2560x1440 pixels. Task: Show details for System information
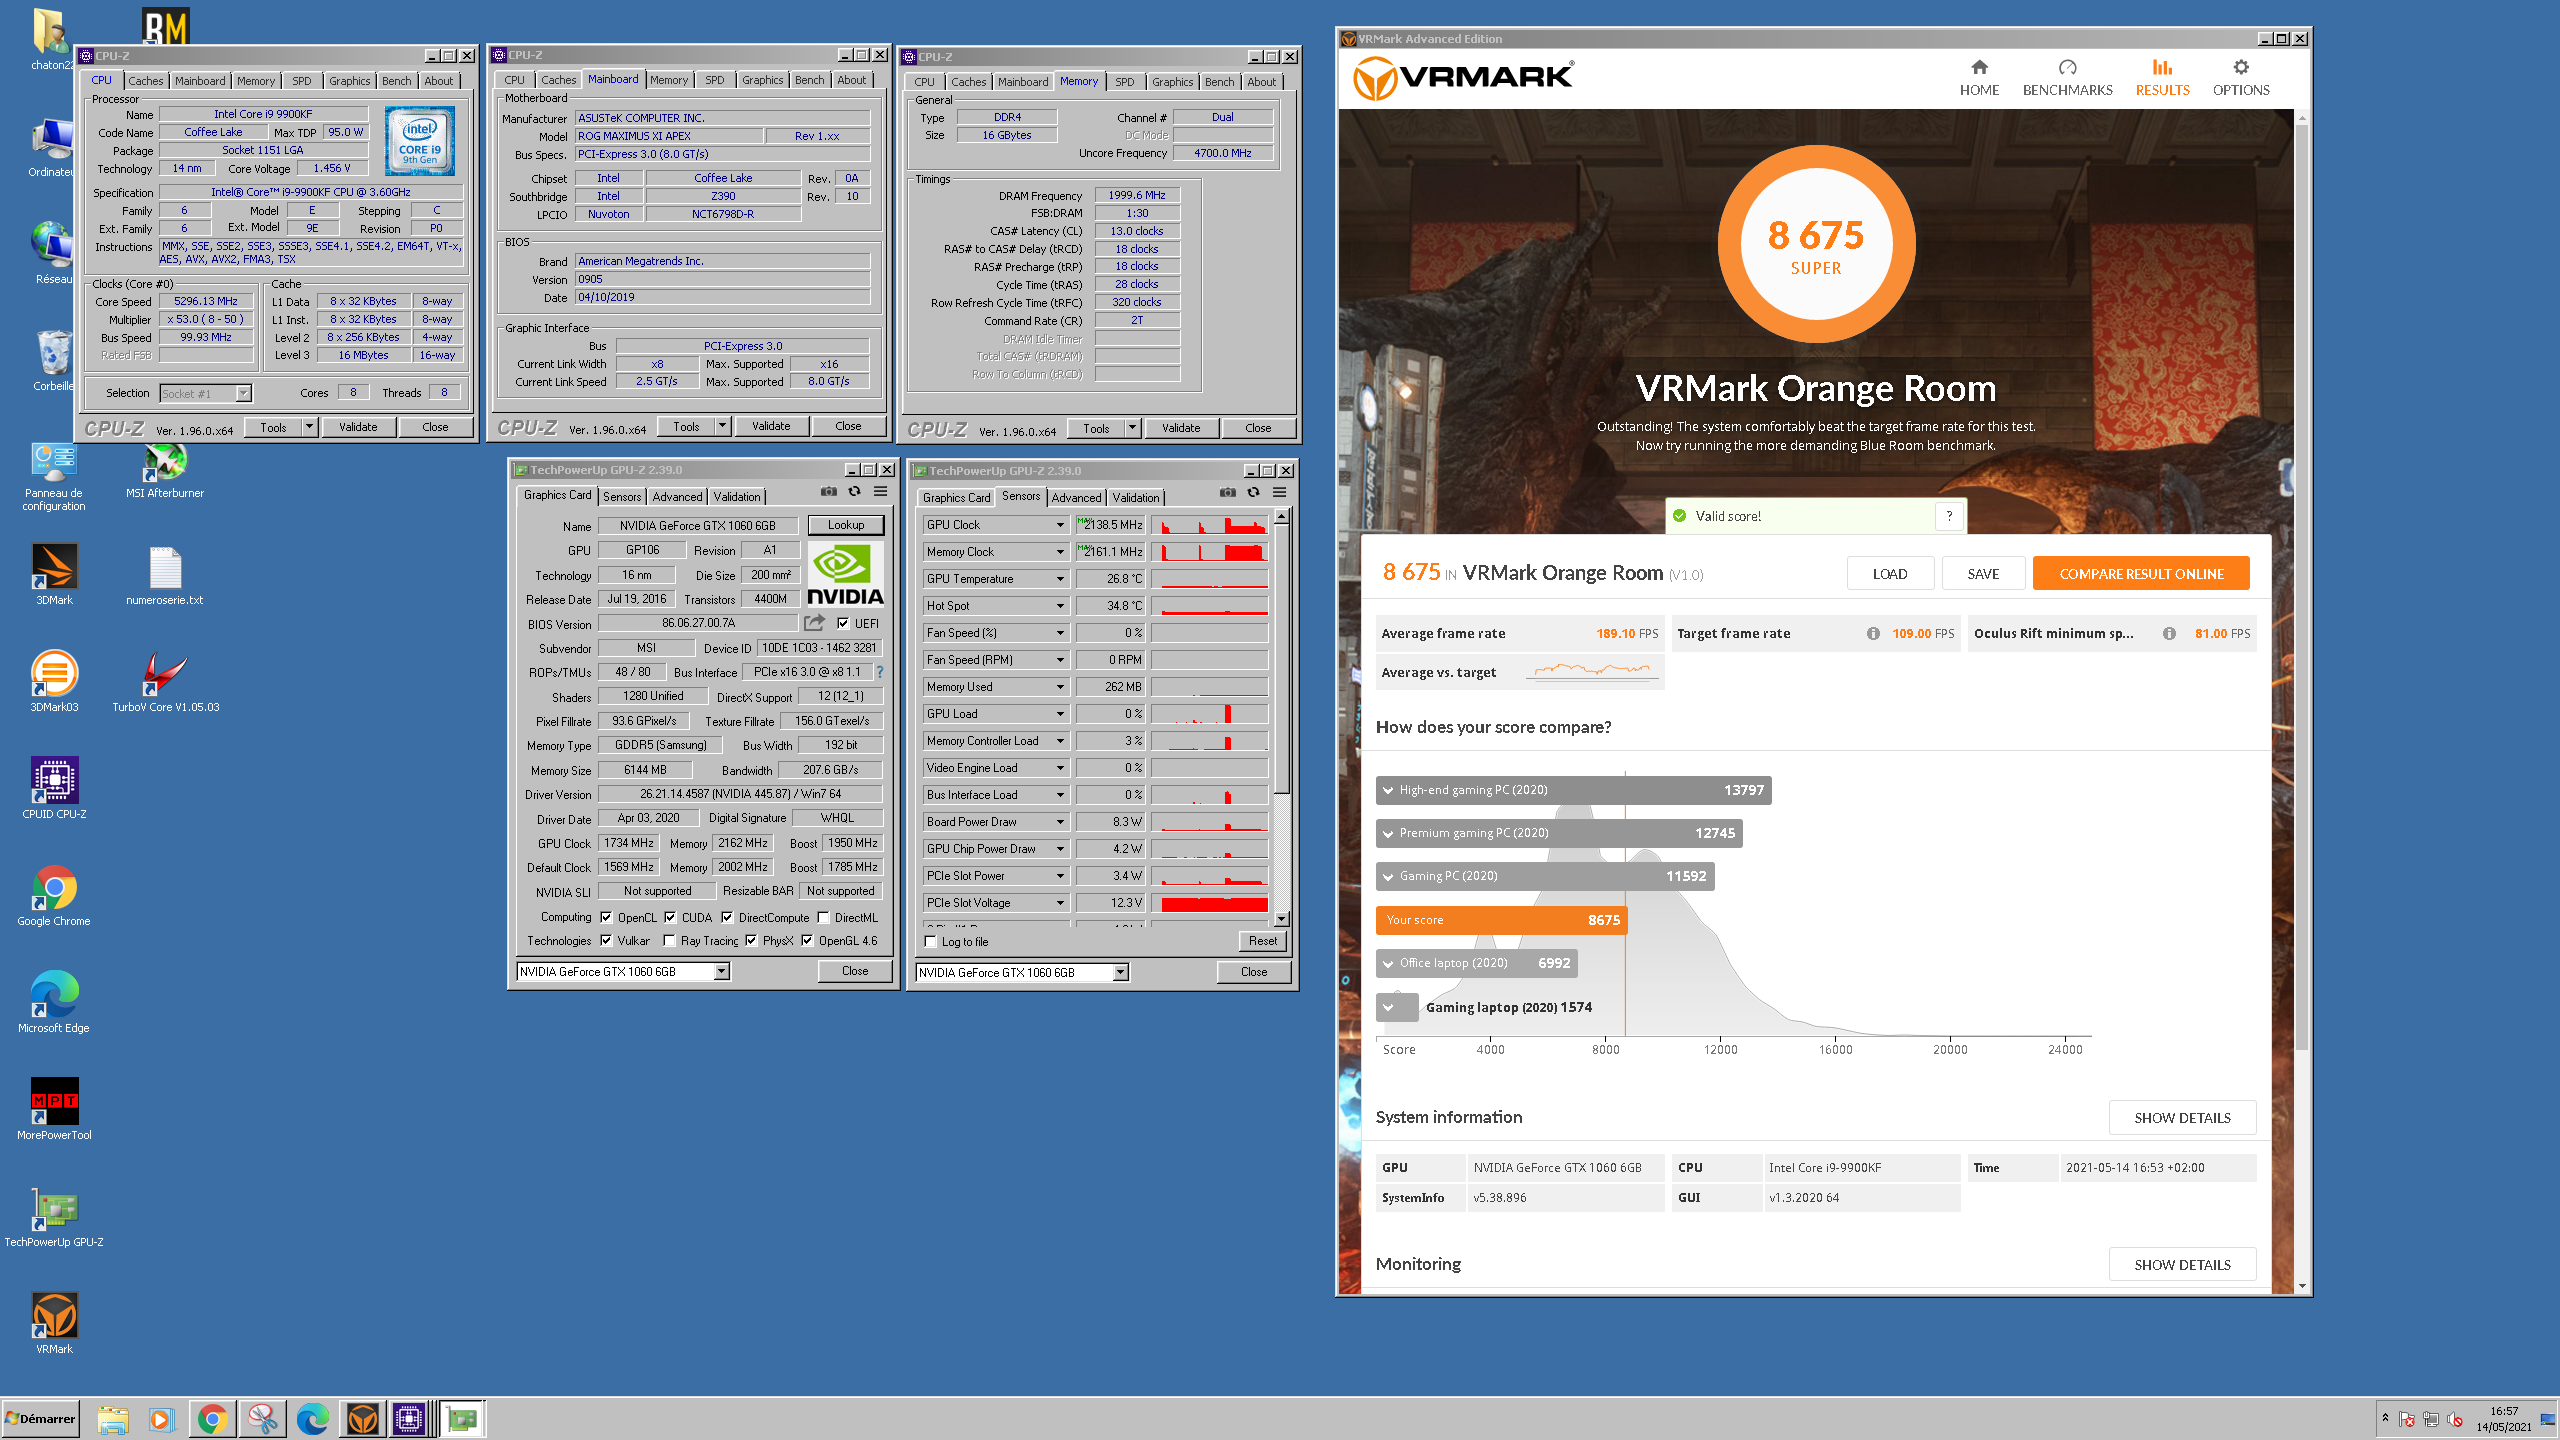click(x=2182, y=1118)
